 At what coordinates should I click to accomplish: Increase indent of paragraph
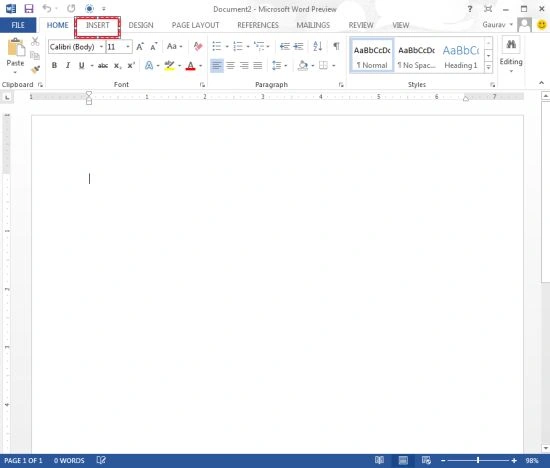(299, 46)
